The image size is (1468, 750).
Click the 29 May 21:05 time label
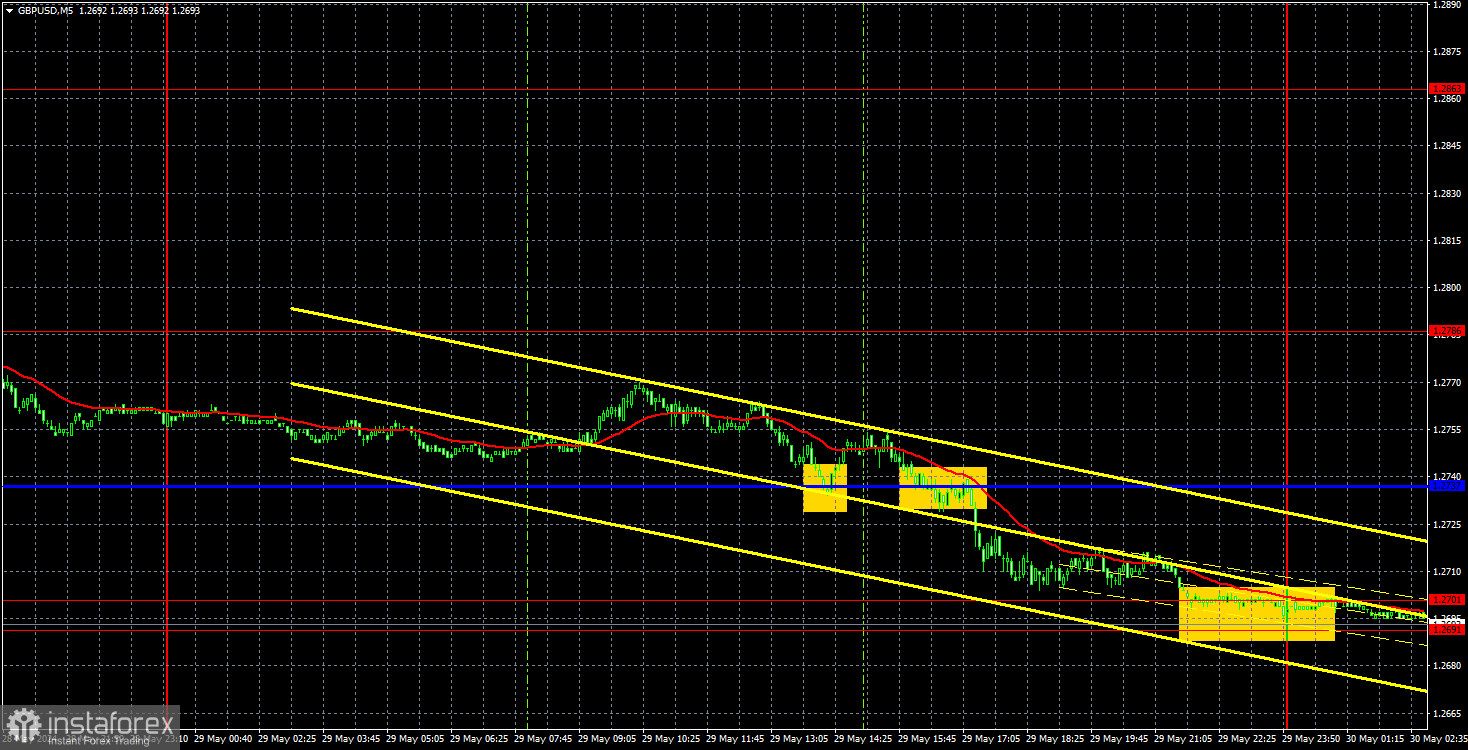click(1183, 740)
